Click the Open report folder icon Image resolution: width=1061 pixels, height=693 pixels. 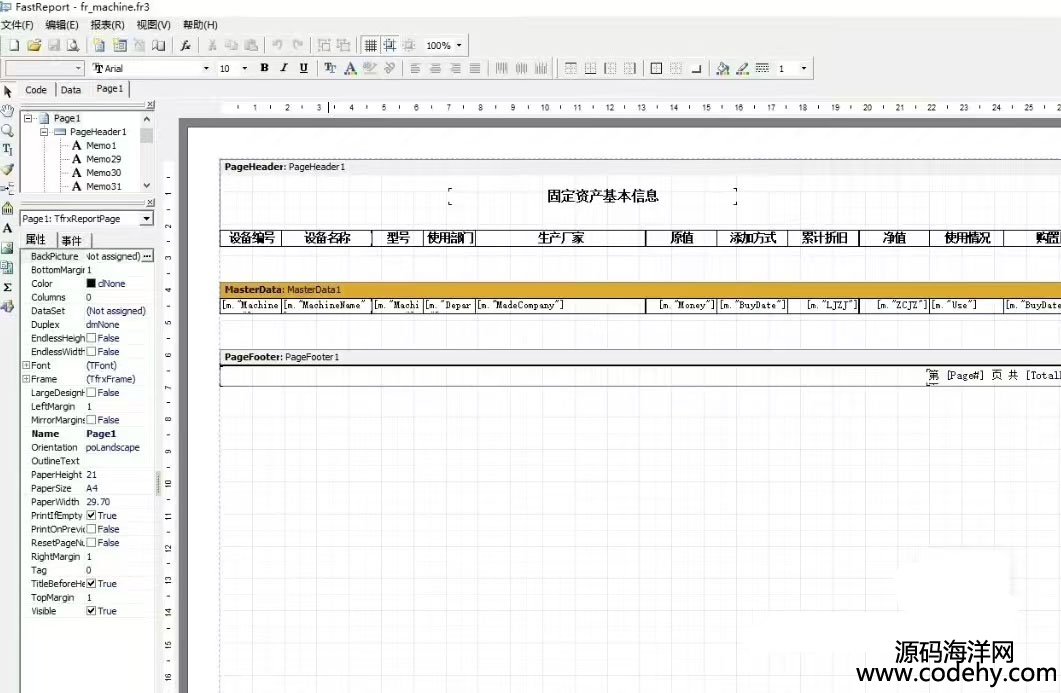33,45
